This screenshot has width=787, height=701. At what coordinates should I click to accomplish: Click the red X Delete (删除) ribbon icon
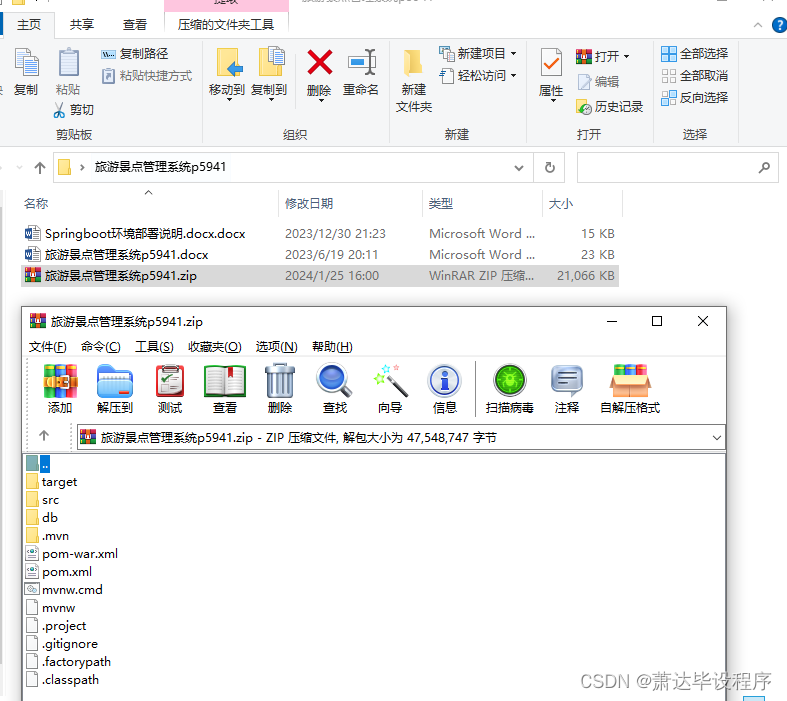pyautogui.click(x=320, y=62)
